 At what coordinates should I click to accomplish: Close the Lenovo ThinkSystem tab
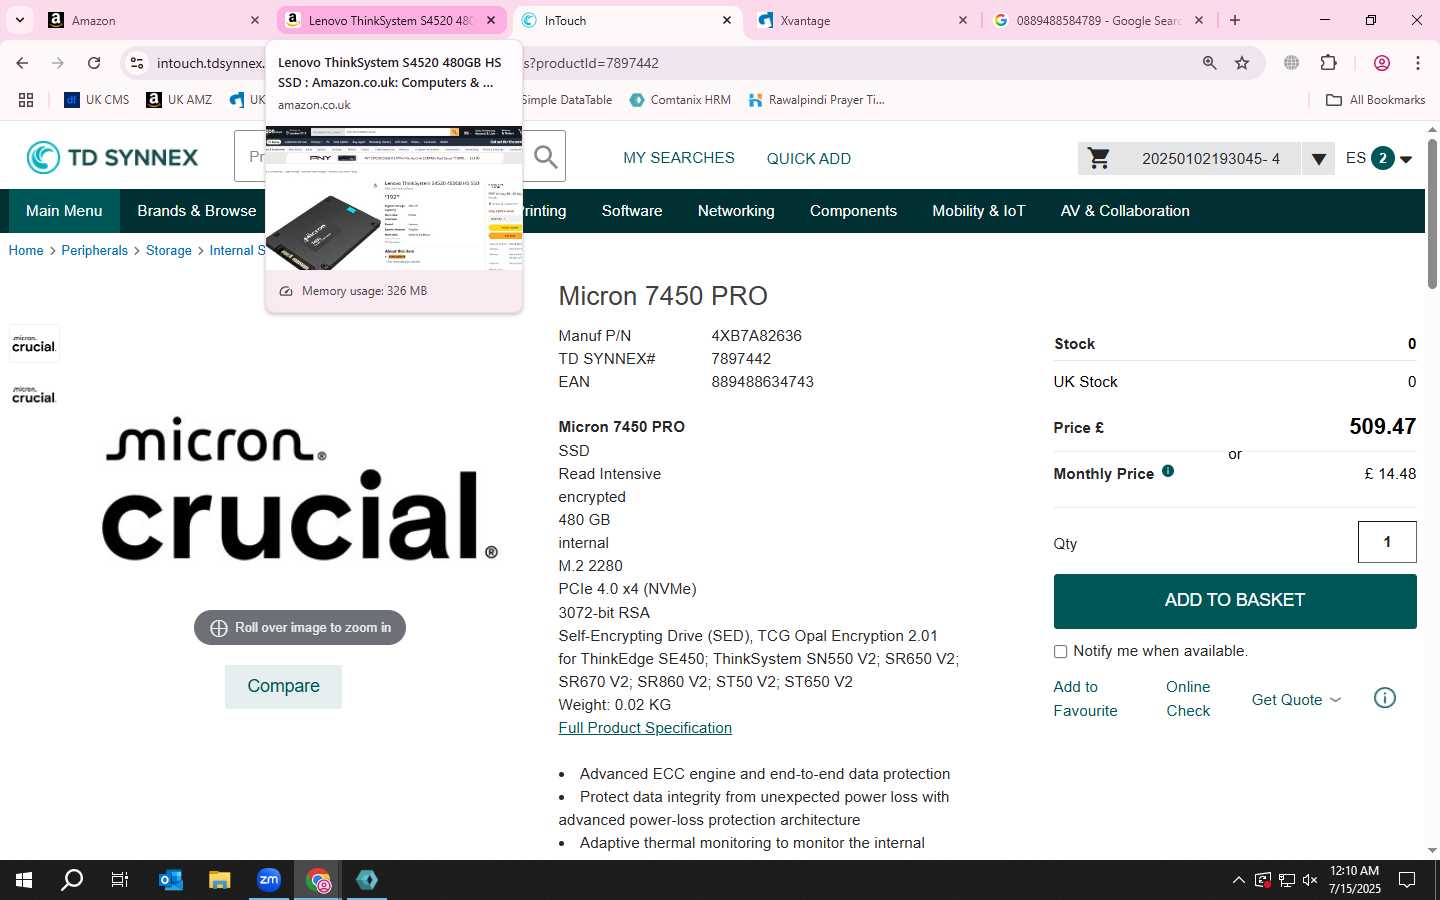[x=491, y=20]
